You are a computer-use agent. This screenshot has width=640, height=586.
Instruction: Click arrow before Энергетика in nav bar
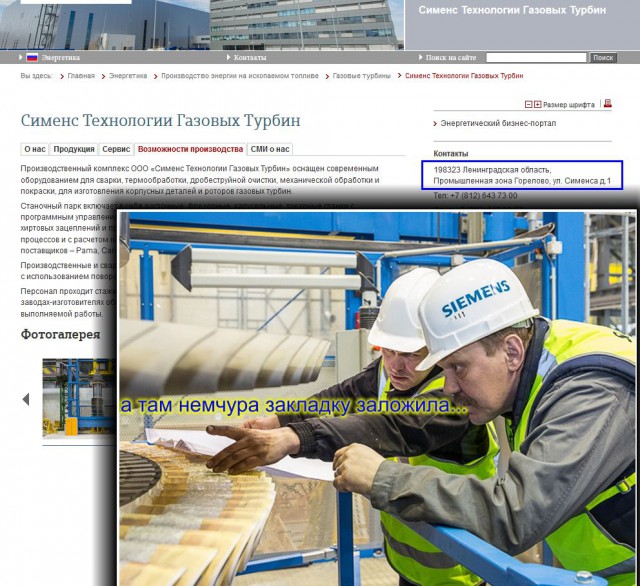click(x=21, y=58)
